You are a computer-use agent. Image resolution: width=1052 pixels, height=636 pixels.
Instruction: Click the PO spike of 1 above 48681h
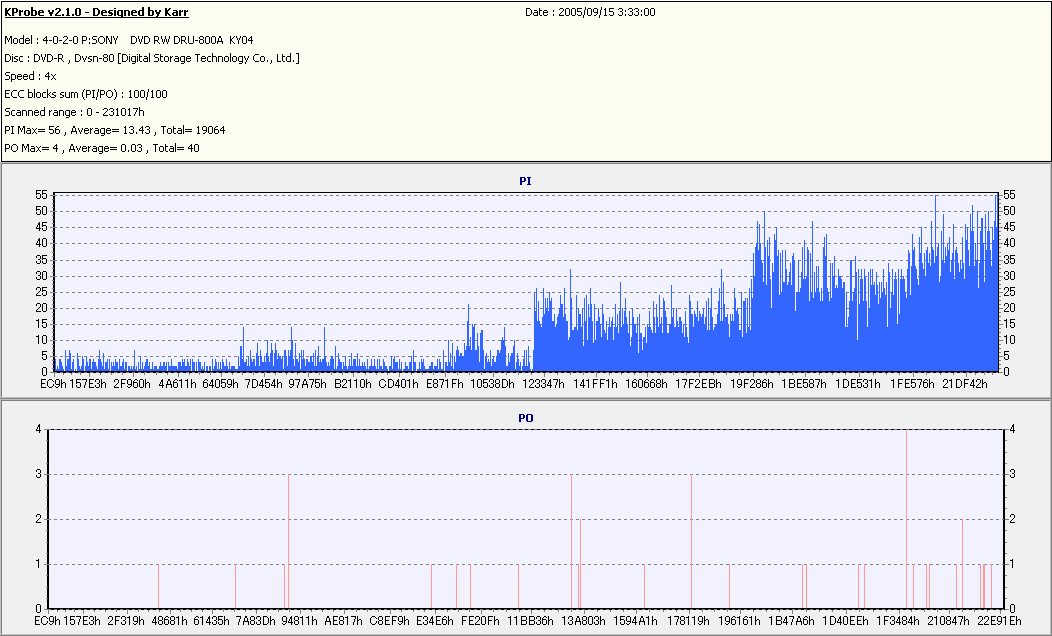click(x=158, y=586)
